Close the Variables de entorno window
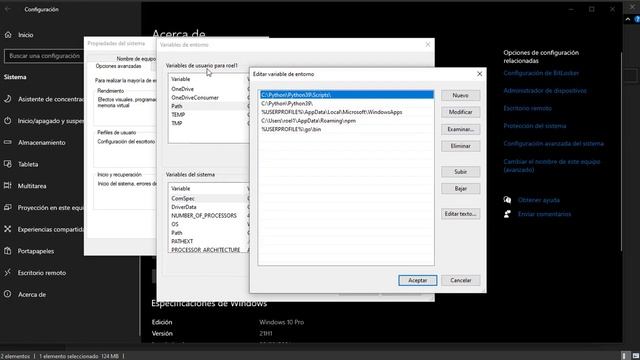640x360 pixels. pyautogui.click(x=428, y=44)
